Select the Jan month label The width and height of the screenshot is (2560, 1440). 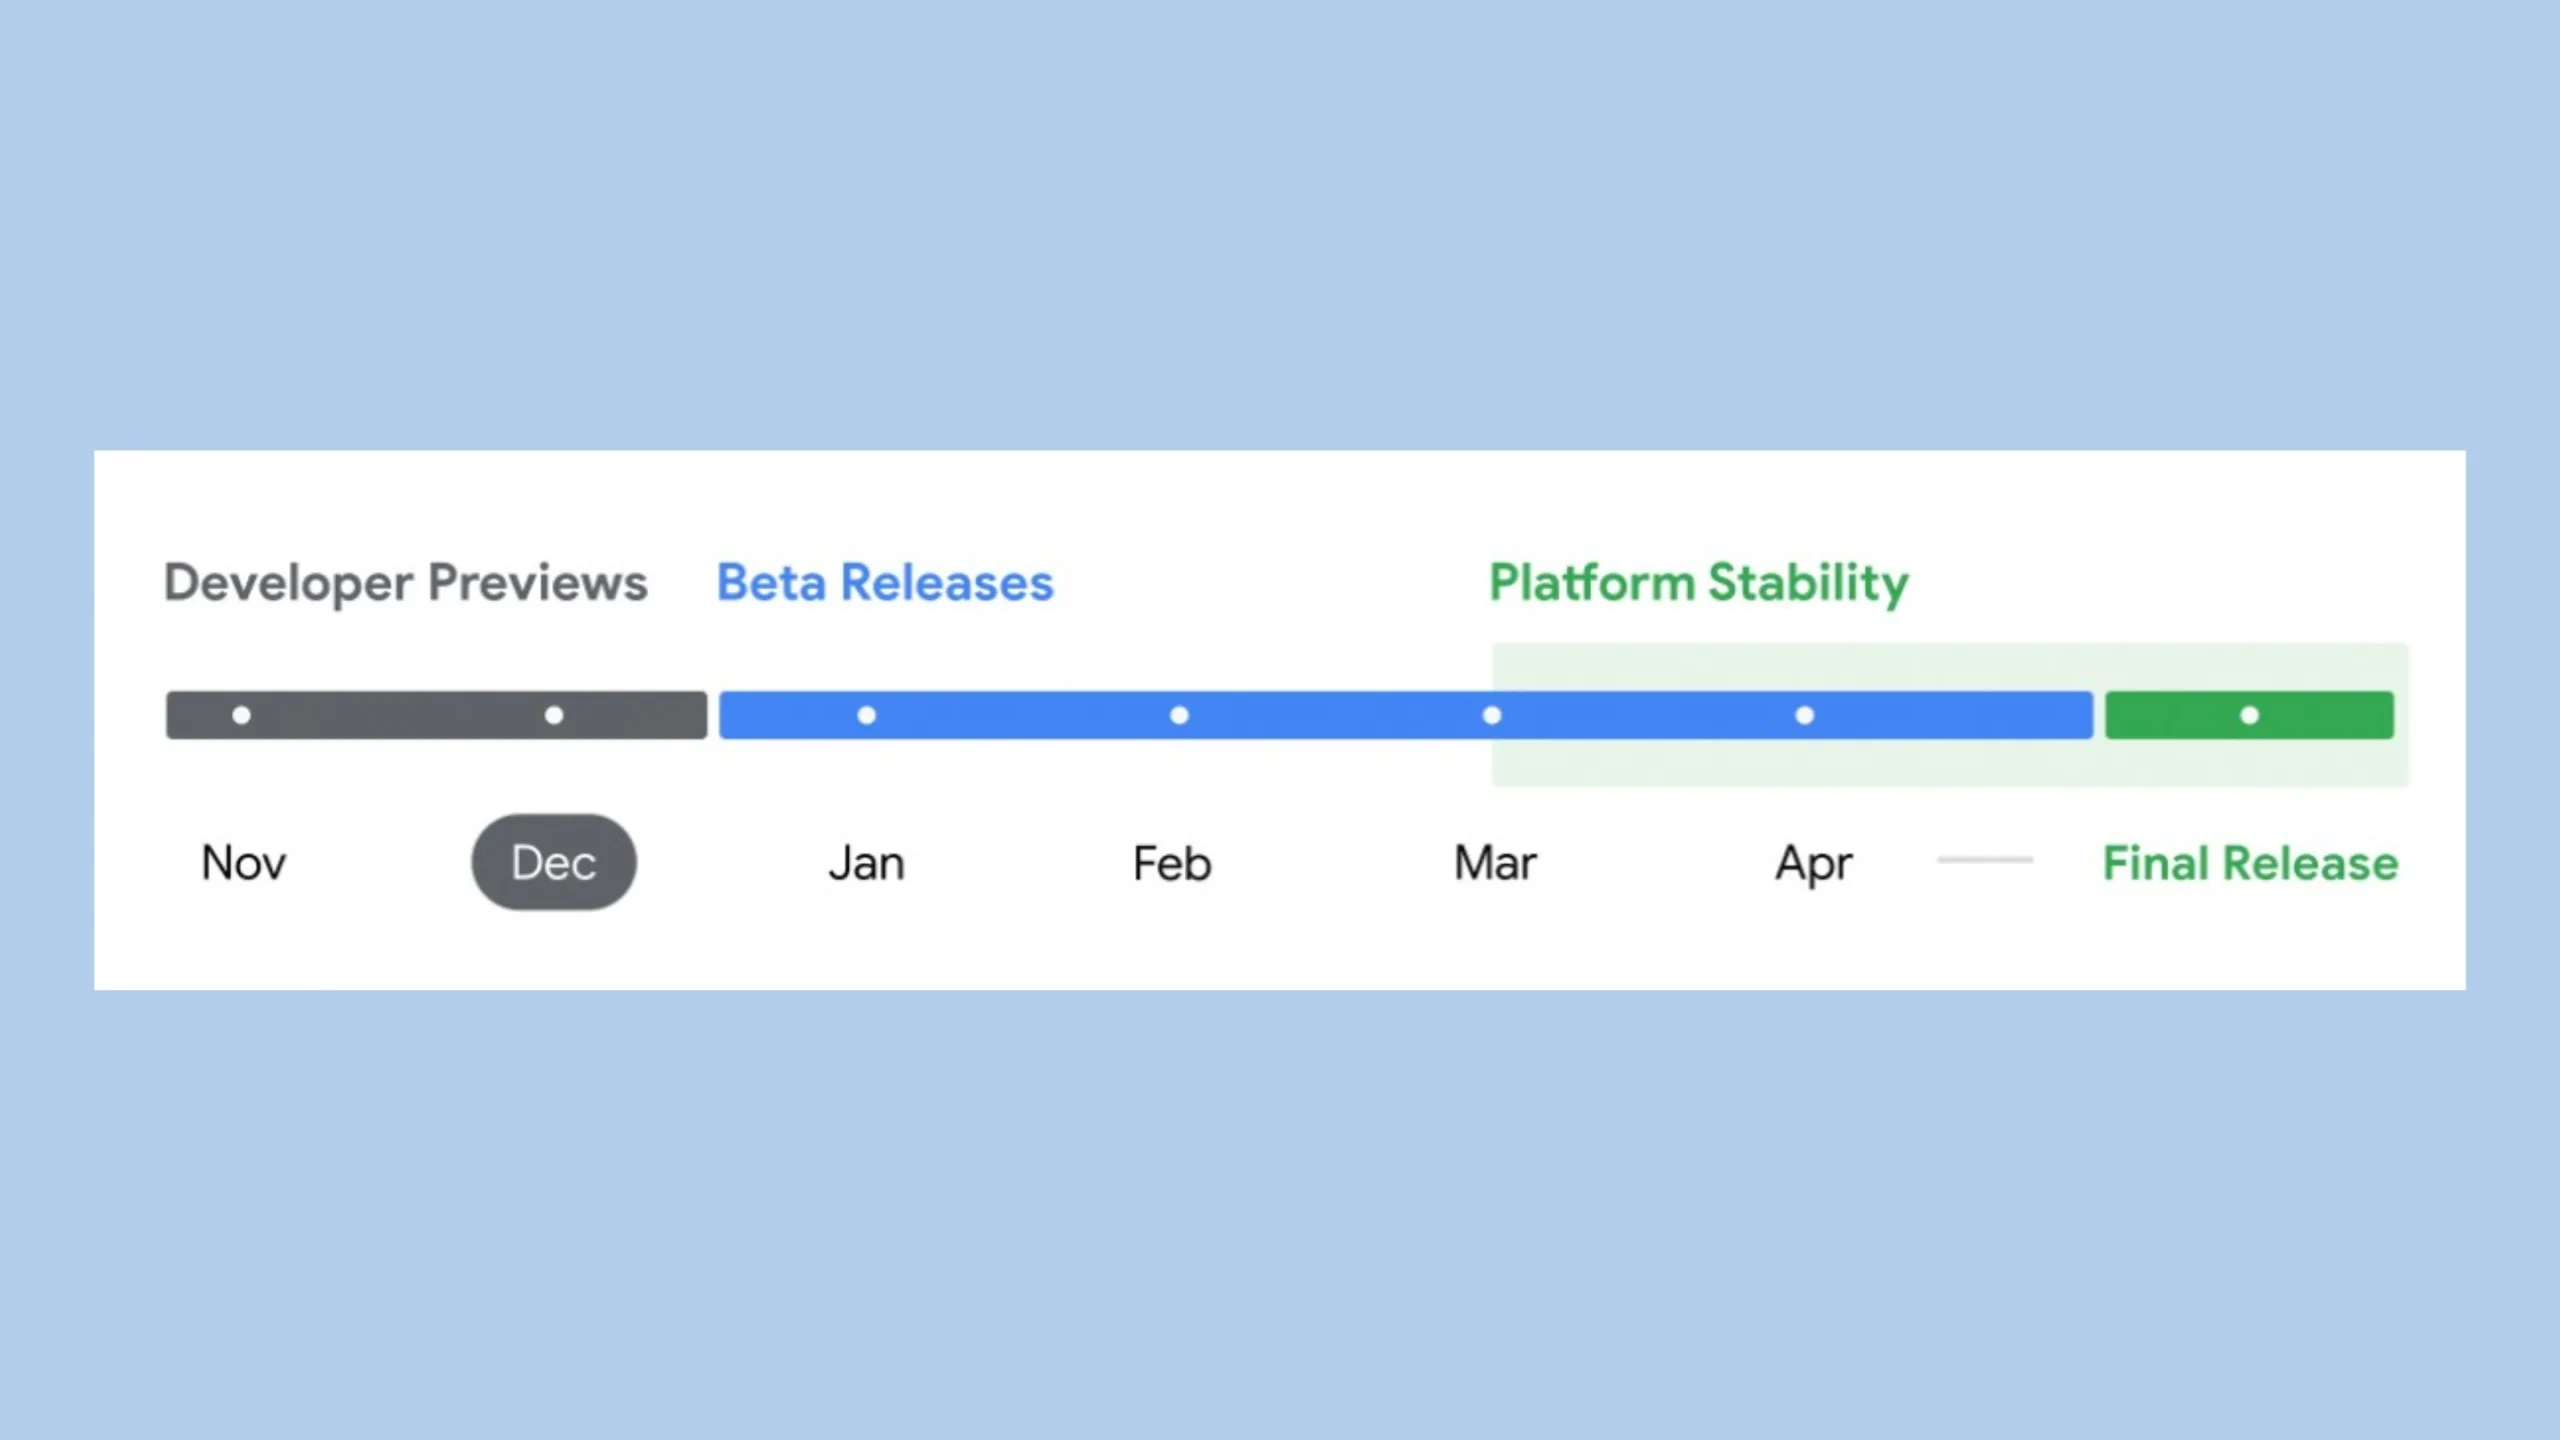point(867,862)
